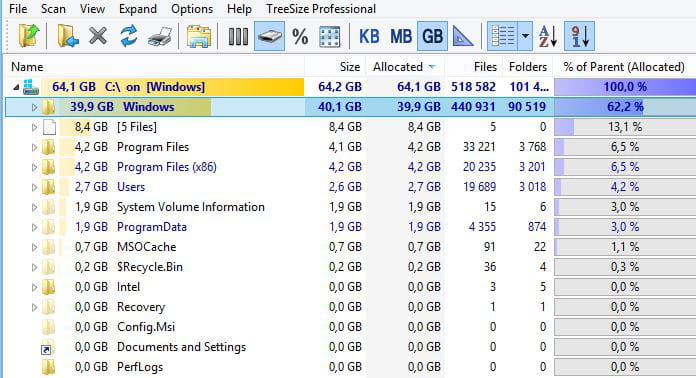Select the Documents and Settings name

[182, 347]
